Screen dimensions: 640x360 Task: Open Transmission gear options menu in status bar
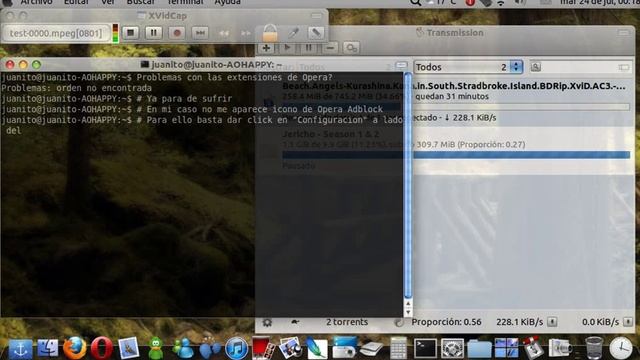pyautogui.click(x=267, y=322)
